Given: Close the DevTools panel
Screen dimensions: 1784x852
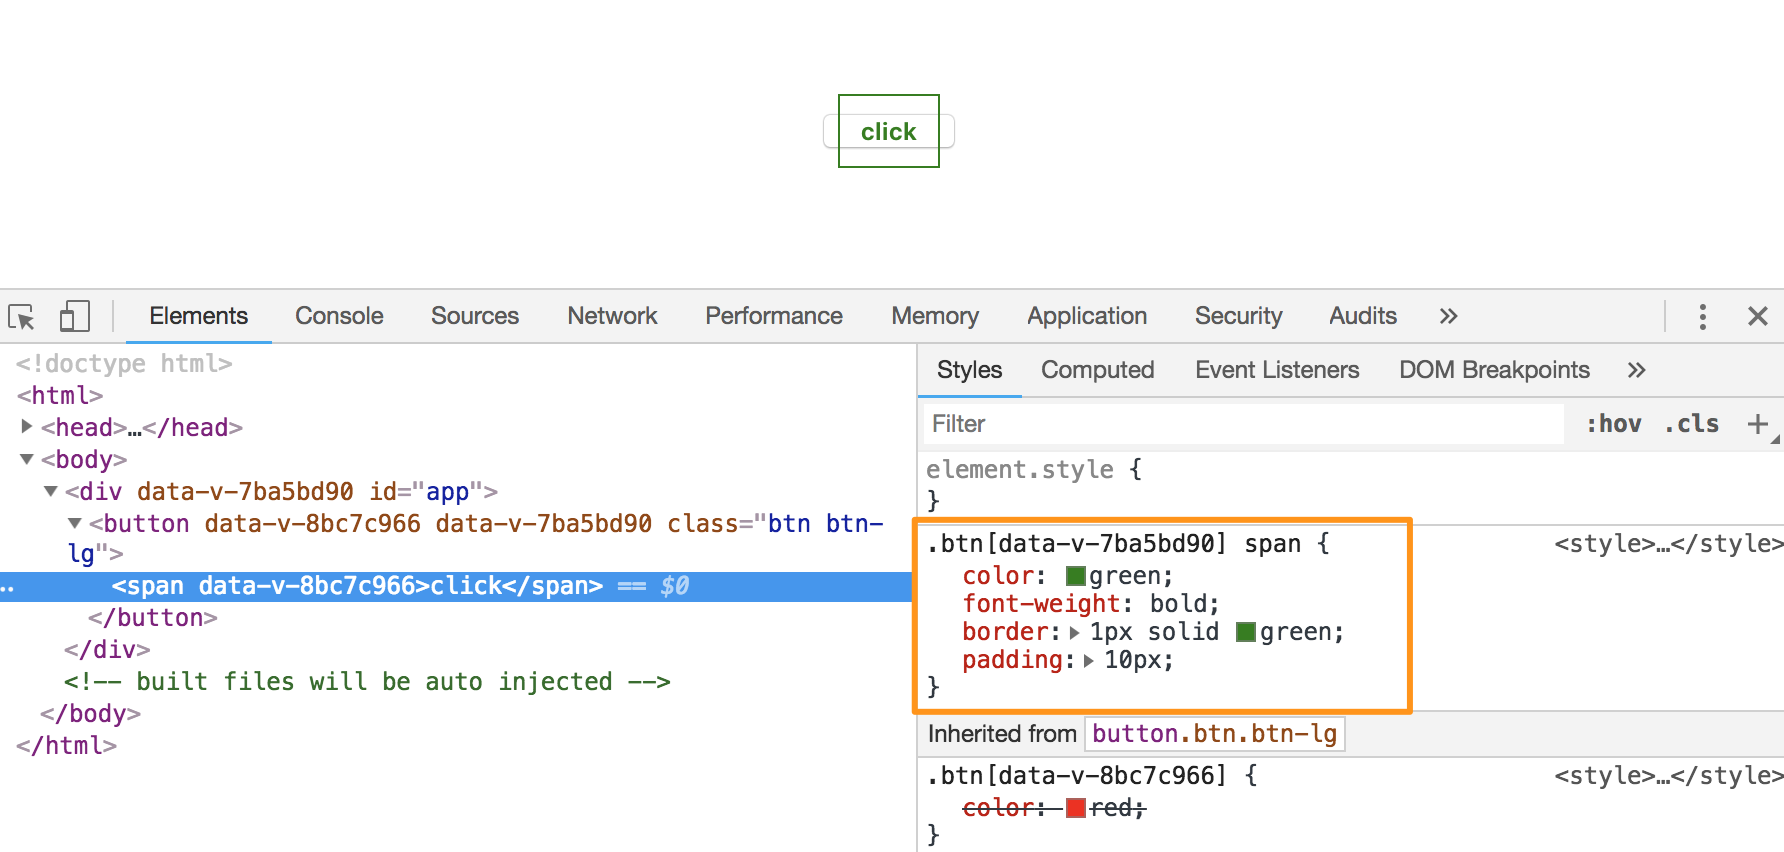Looking at the screenshot, I should point(1757,317).
